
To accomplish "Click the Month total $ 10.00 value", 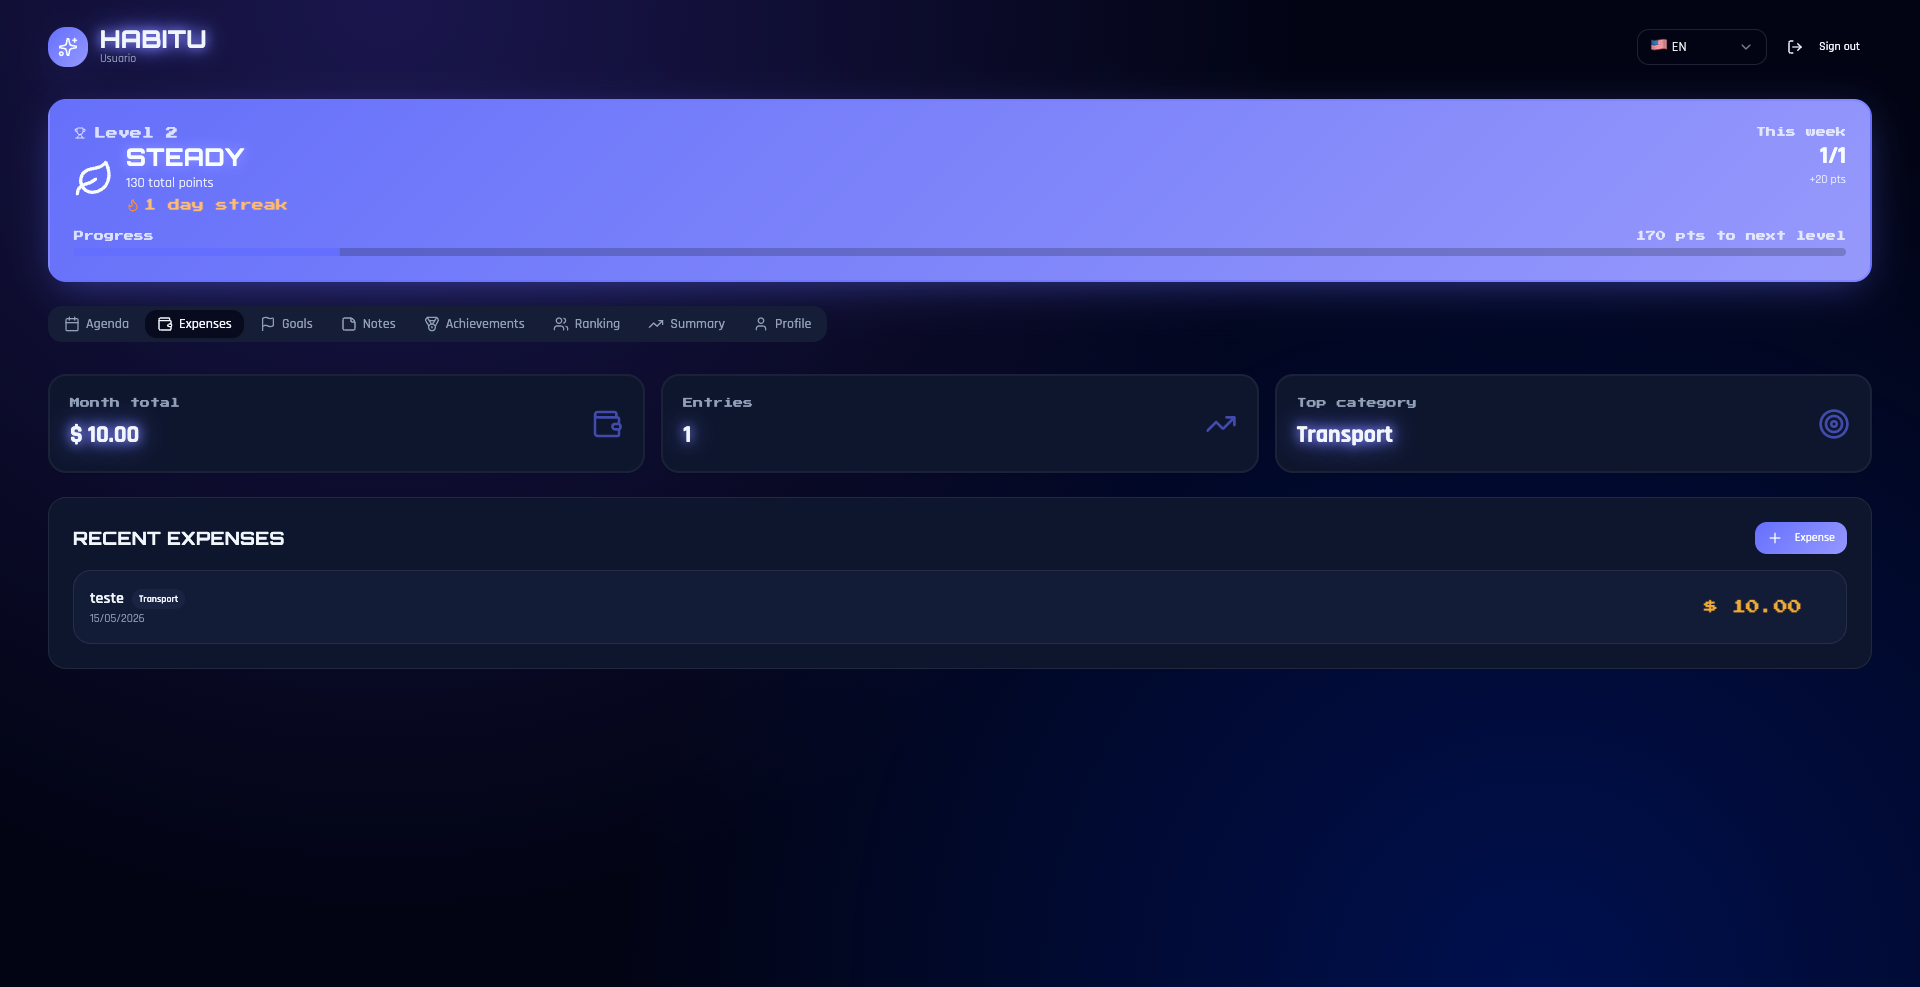I will point(104,435).
